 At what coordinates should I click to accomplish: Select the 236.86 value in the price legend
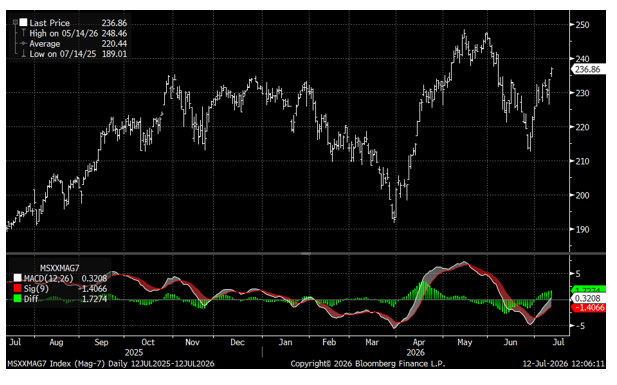pos(114,23)
